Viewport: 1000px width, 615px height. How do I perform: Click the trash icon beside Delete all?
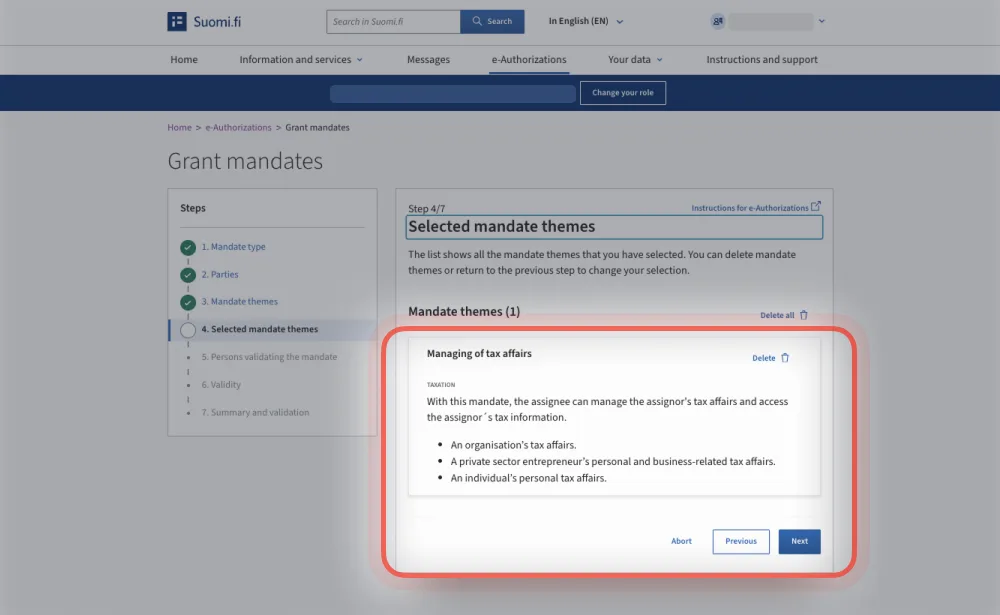(x=804, y=315)
